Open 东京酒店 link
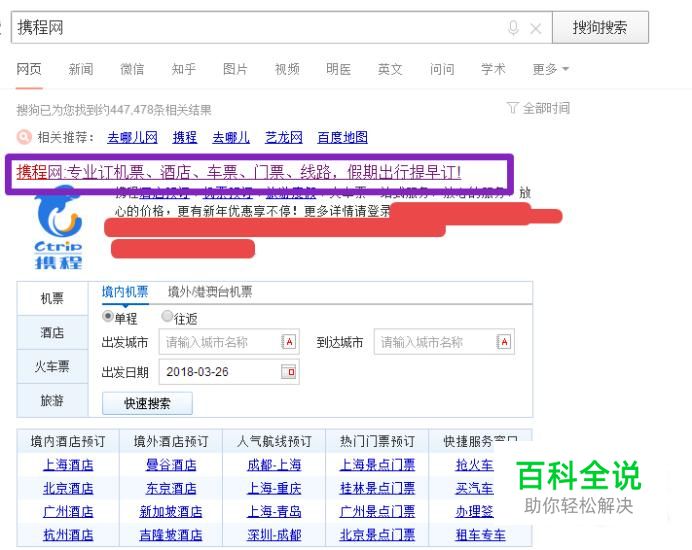The image size is (692, 550). click(171, 488)
